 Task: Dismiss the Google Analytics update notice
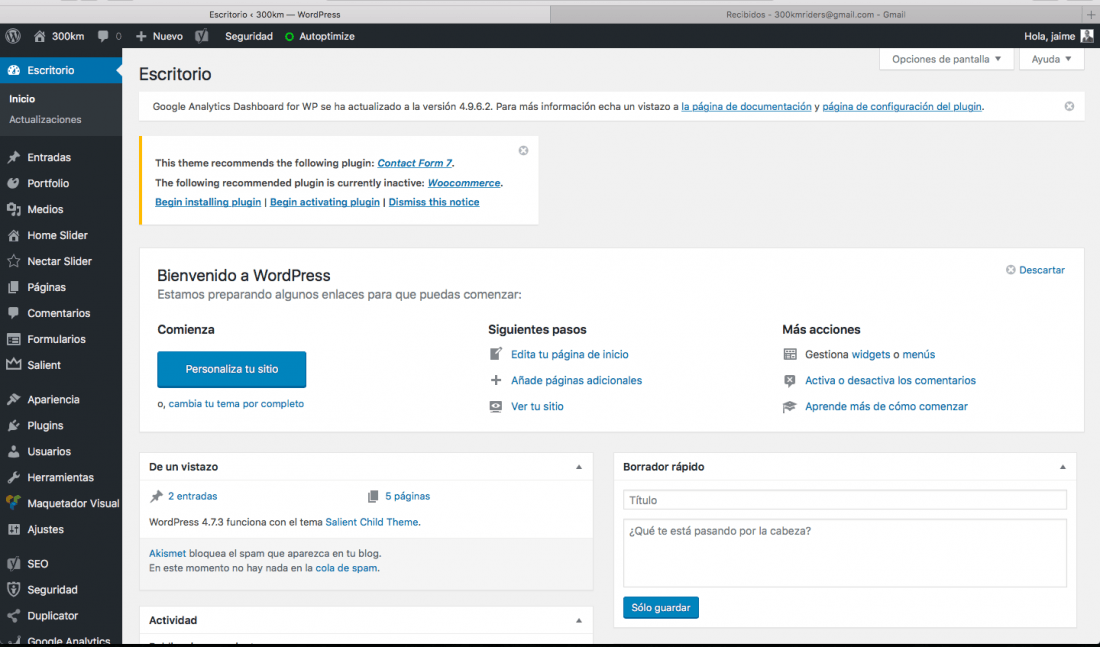click(x=1069, y=106)
